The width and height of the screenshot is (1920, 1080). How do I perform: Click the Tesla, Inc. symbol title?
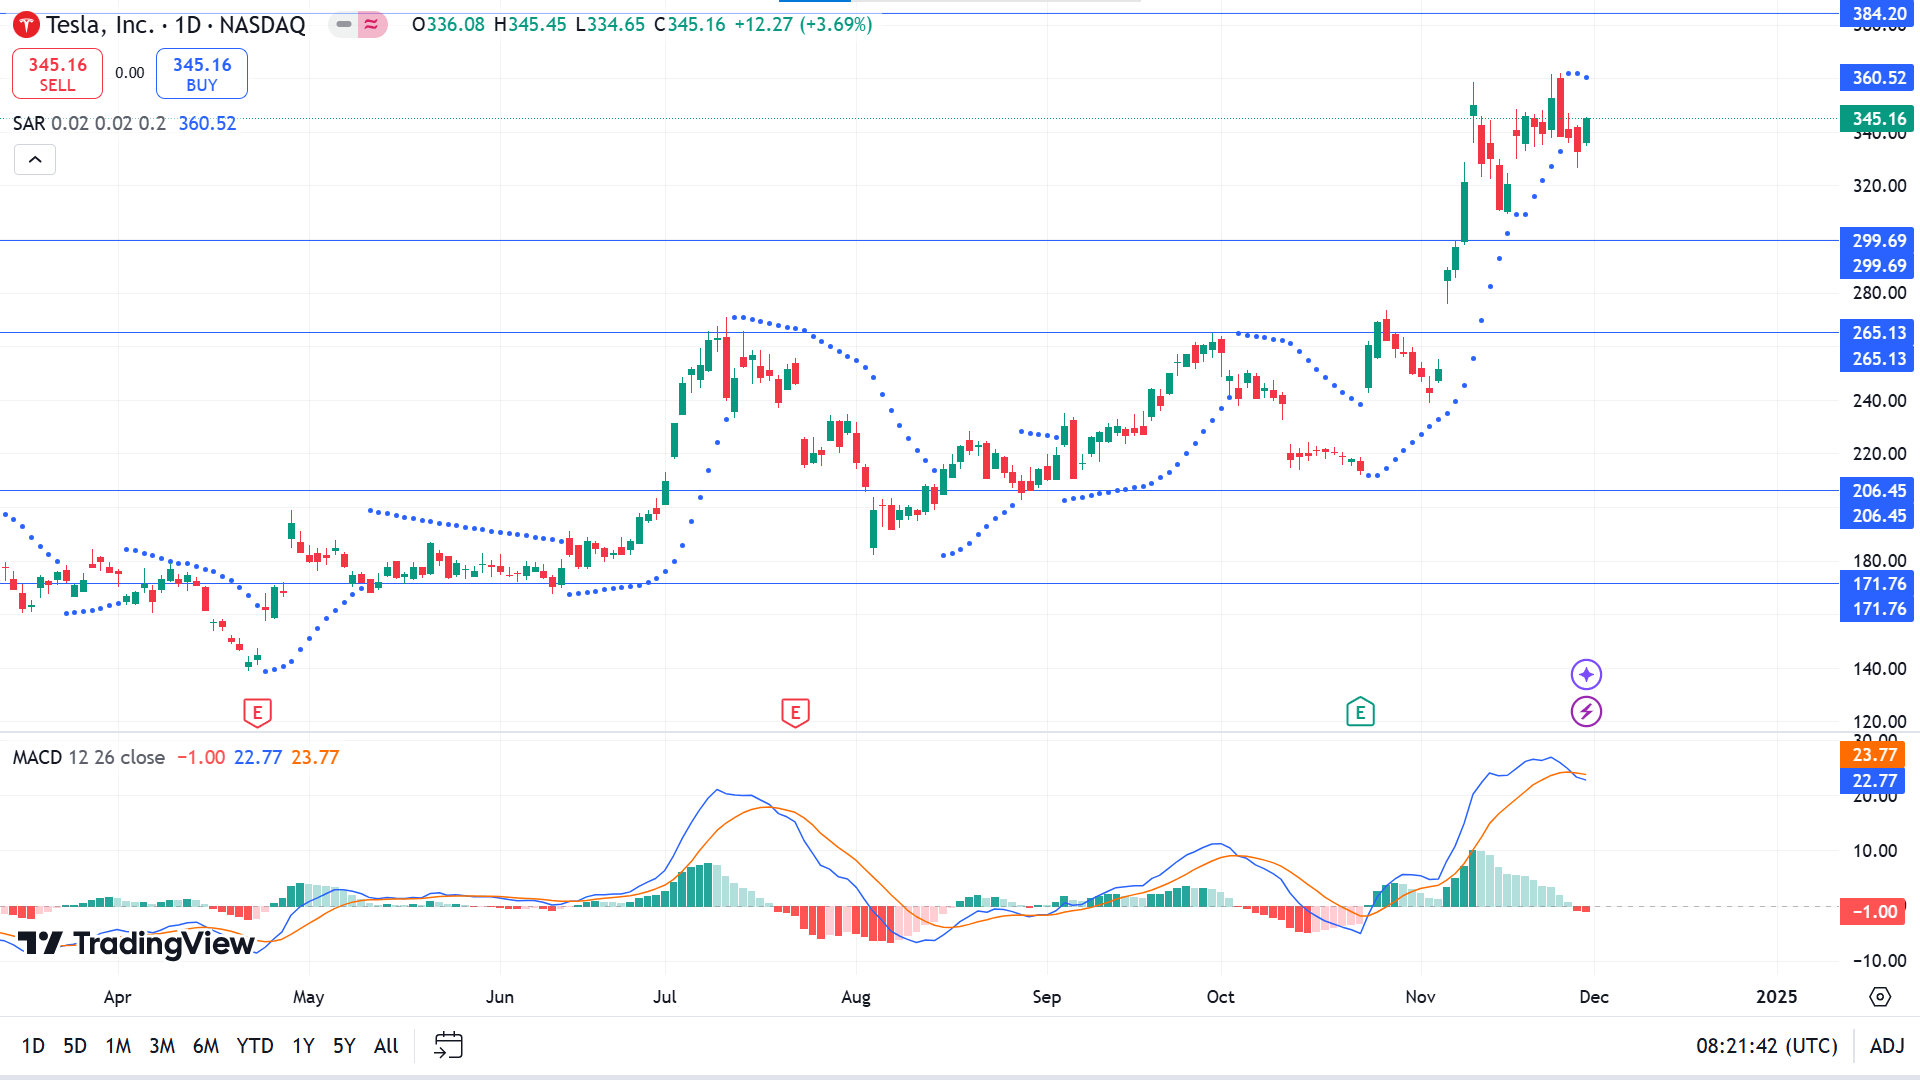point(100,25)
